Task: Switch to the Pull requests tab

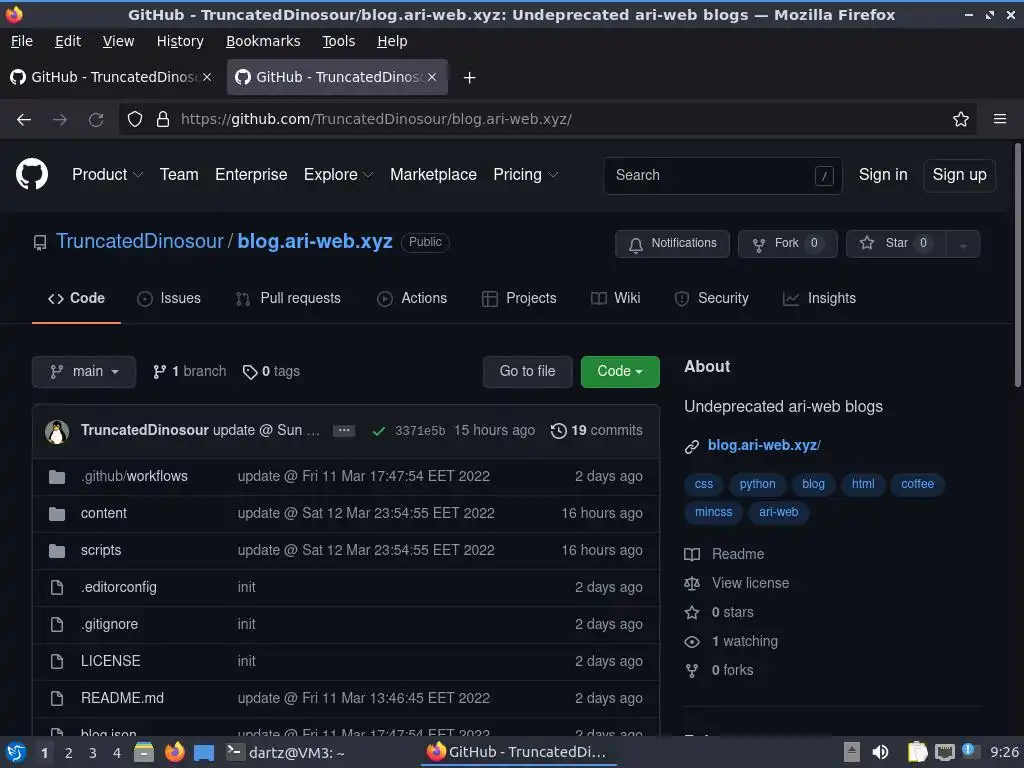Action: click(288, 298)
